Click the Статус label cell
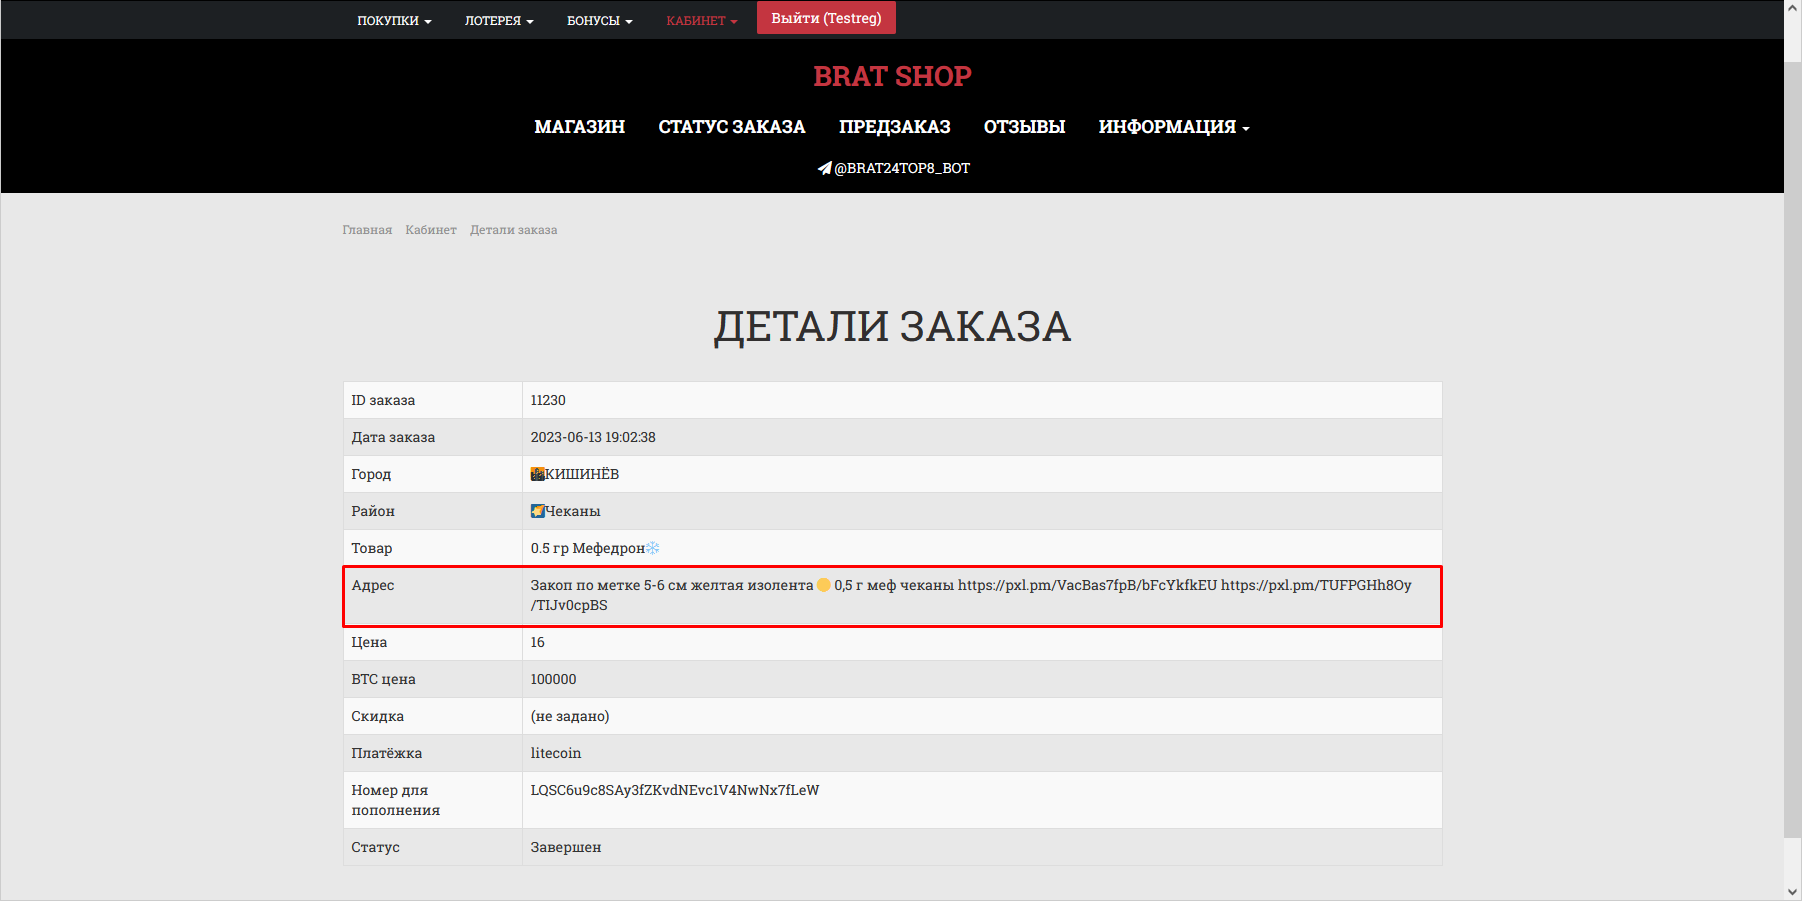 pos(433,847)
